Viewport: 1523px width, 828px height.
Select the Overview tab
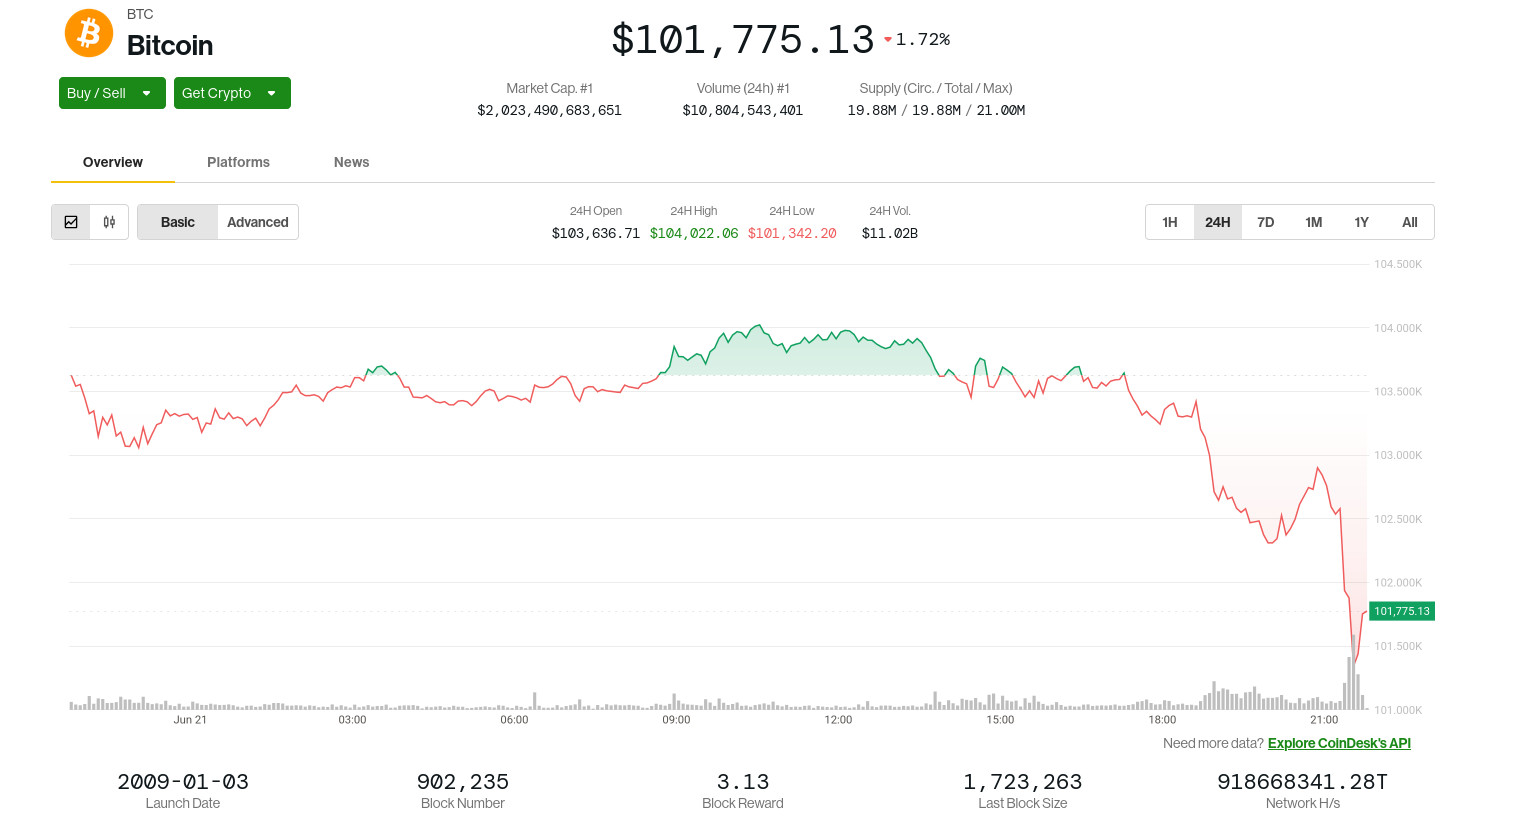[113, 162]
